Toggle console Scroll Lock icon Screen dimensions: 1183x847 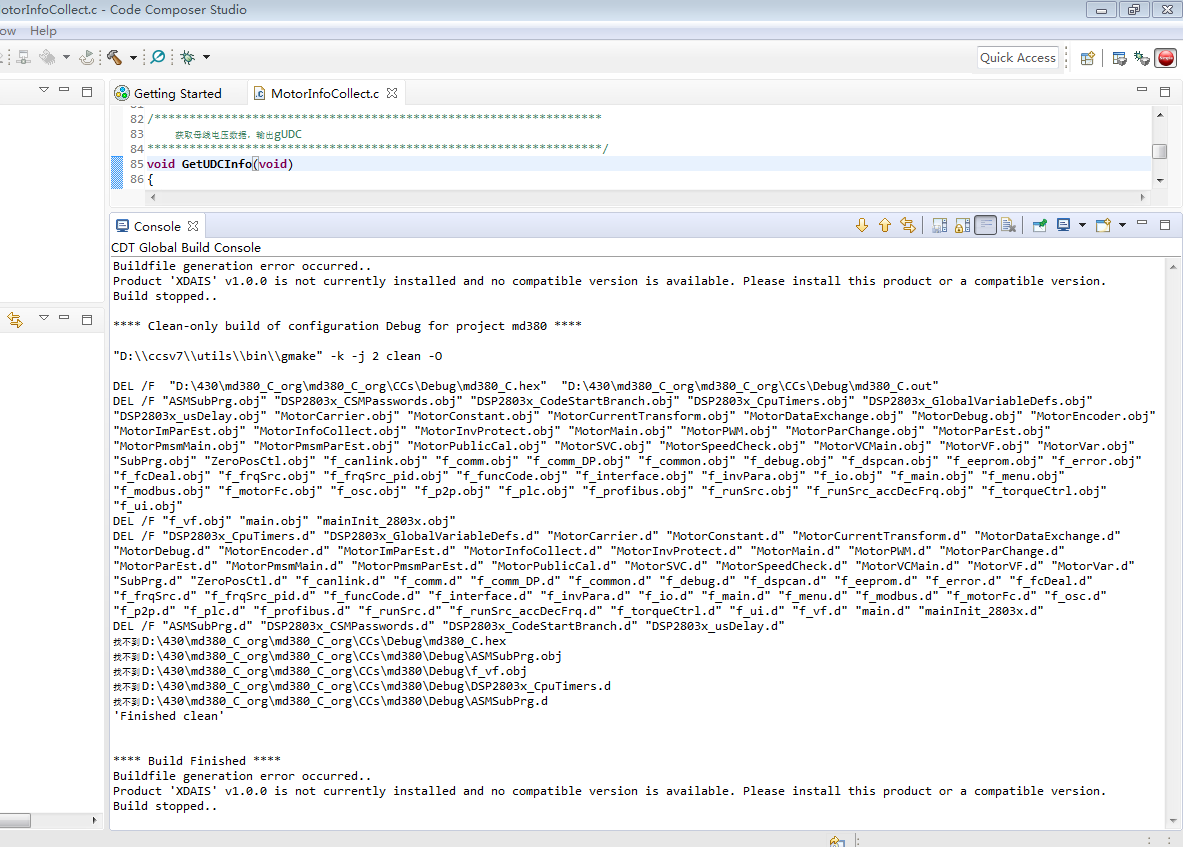click(x=963, y=226)
